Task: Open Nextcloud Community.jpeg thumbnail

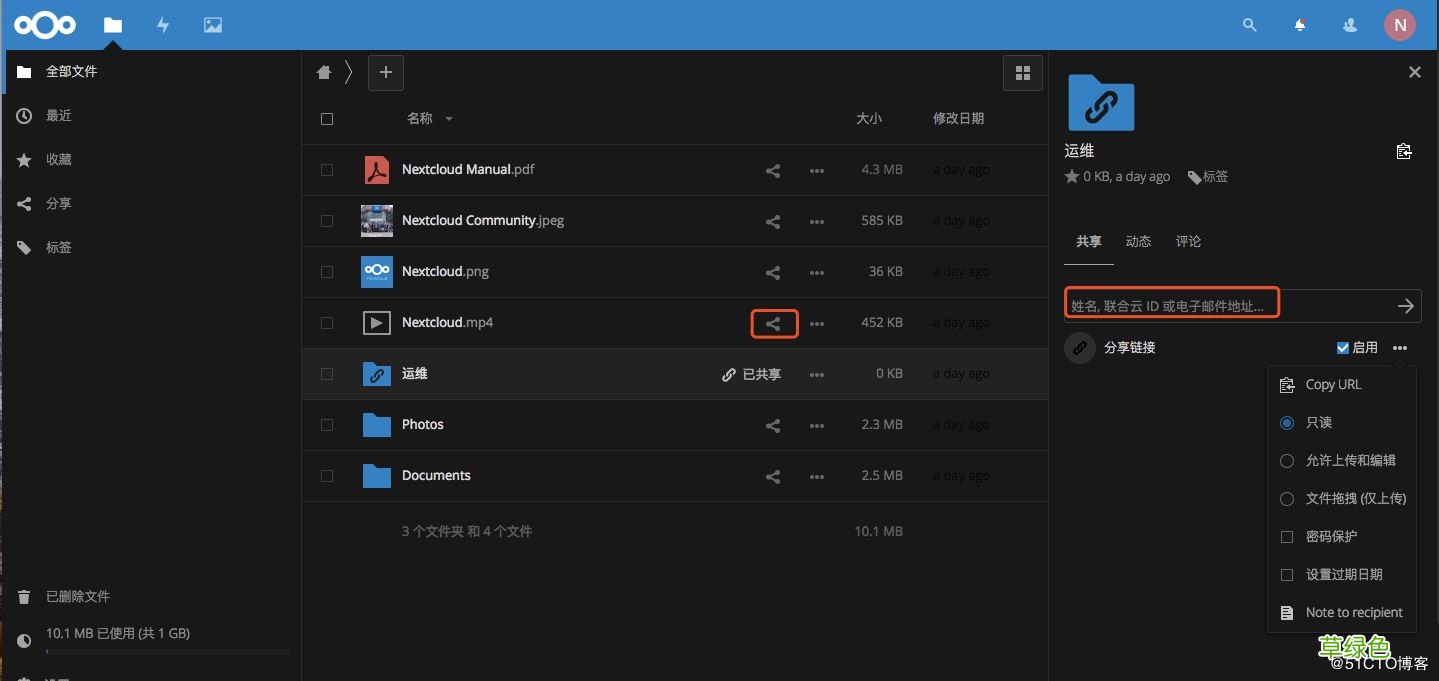Action: [x=376, y=221]
